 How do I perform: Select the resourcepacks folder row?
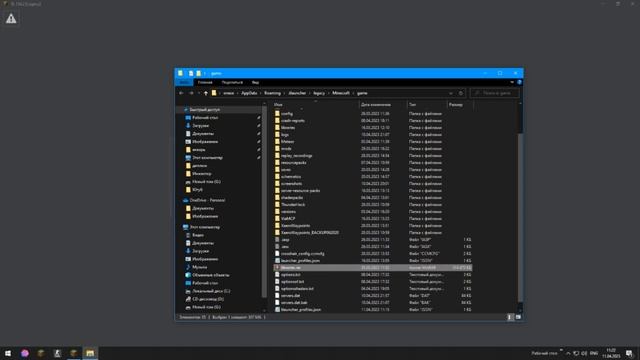coord(373,162)
